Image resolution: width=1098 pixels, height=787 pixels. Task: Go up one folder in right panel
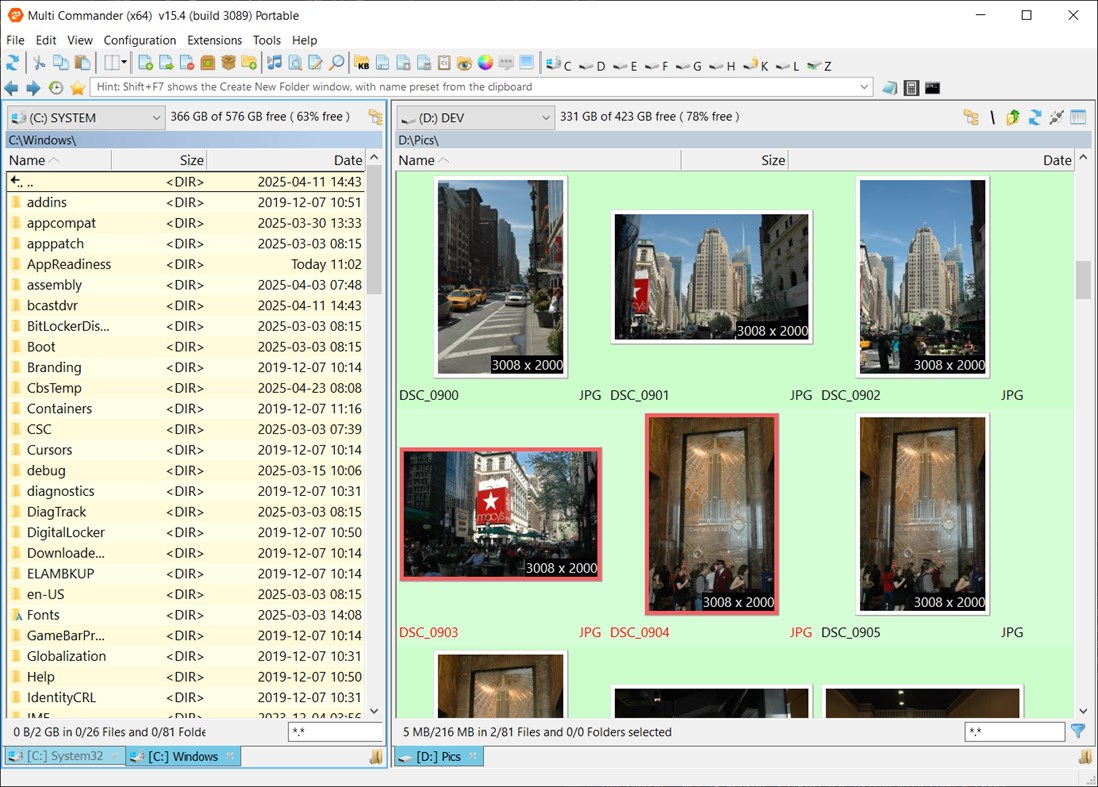point(1013,117)
